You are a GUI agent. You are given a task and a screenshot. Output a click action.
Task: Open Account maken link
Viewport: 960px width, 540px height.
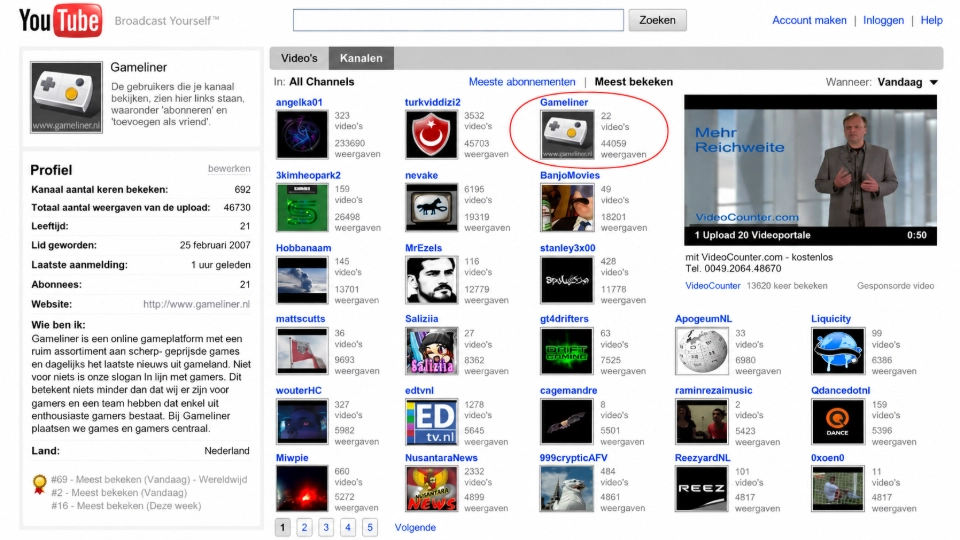[x=809, y=20]
